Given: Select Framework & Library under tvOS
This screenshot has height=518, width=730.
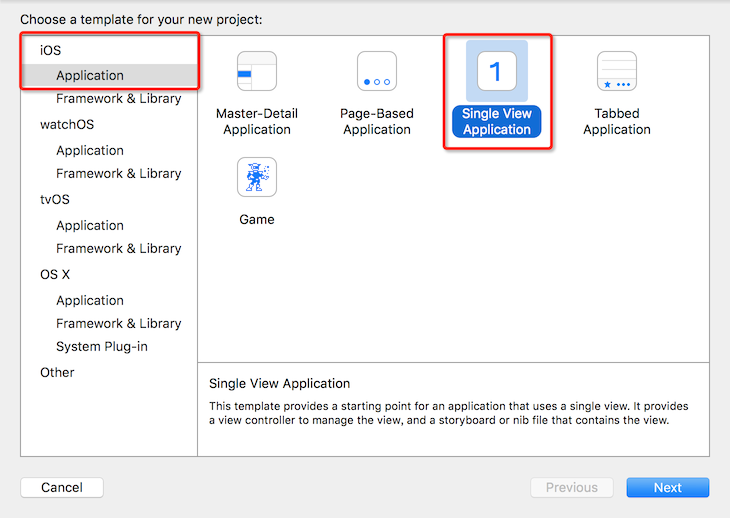Looking at the screenshot, I should 118,249.
